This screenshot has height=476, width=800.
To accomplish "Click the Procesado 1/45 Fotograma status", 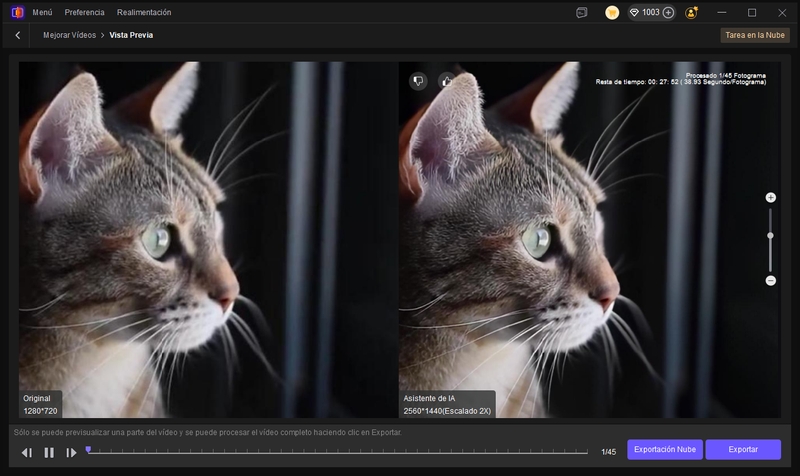I will coord(726,76).
